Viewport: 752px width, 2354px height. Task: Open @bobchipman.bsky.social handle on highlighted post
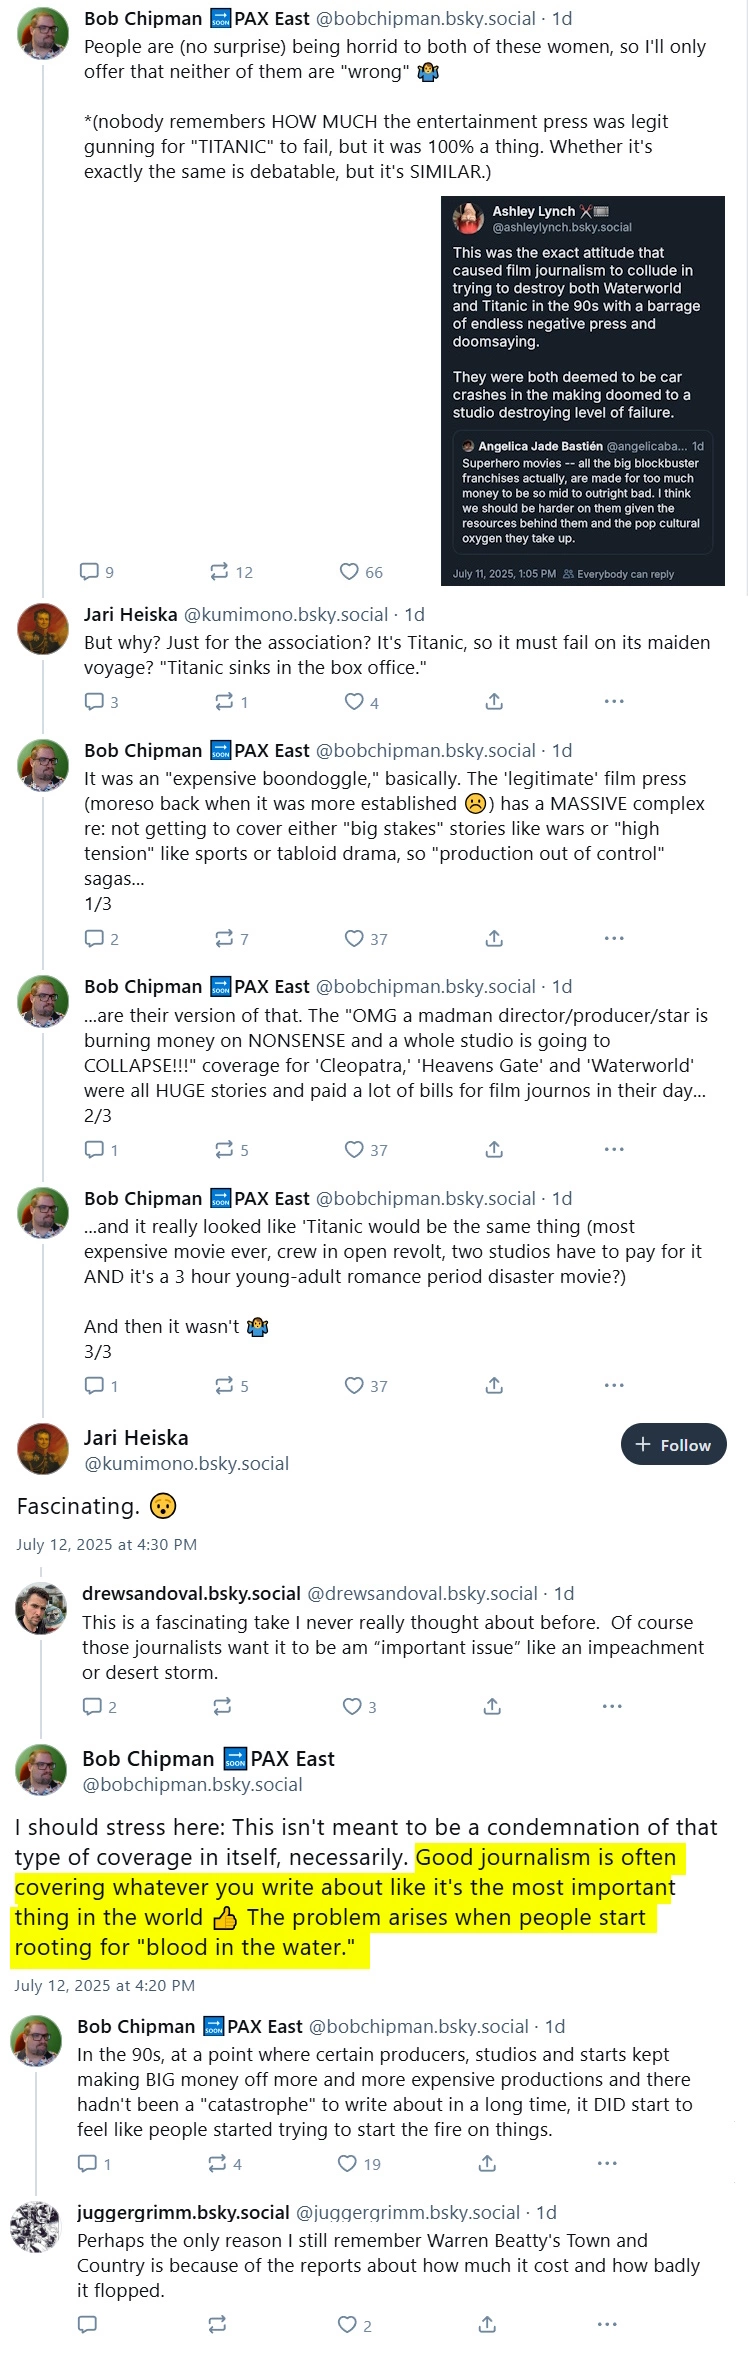192,1785
